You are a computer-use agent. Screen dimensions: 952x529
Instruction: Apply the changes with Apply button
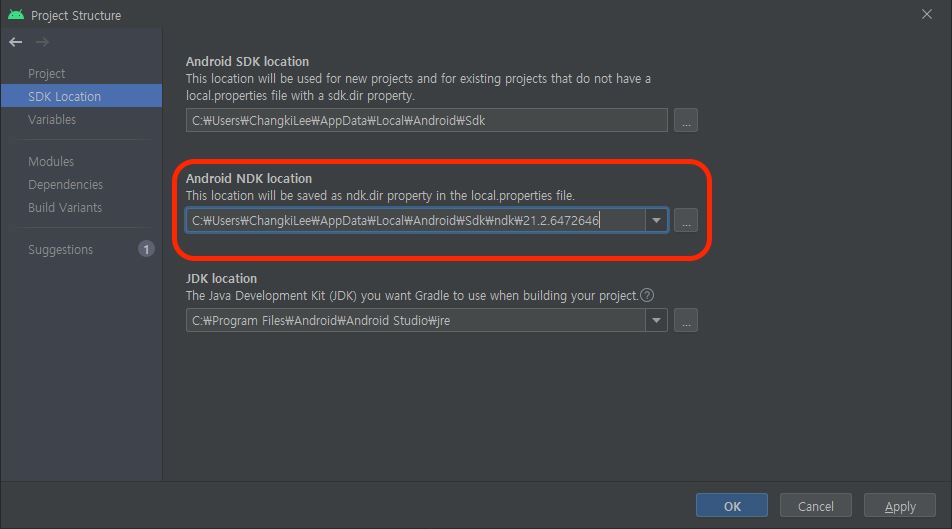click(900, 506)
